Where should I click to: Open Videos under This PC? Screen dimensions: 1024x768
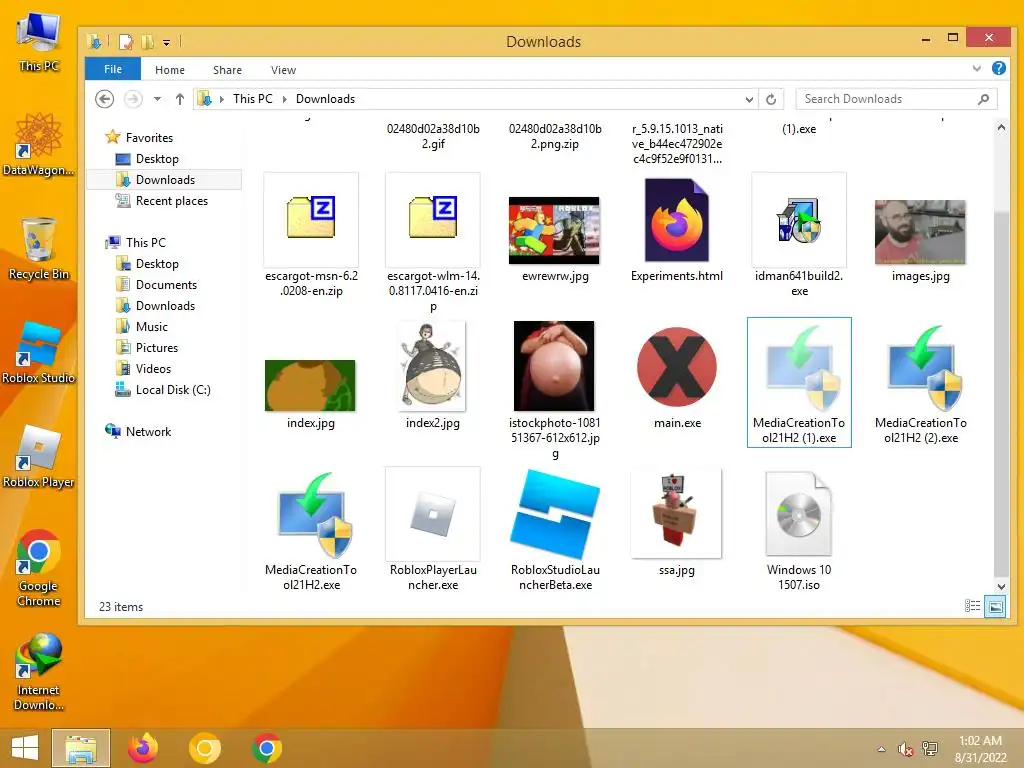[153, 368]
